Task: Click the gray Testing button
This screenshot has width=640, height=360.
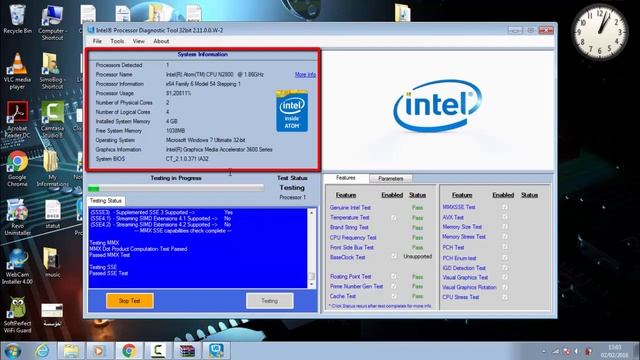Action: [269, 301]
